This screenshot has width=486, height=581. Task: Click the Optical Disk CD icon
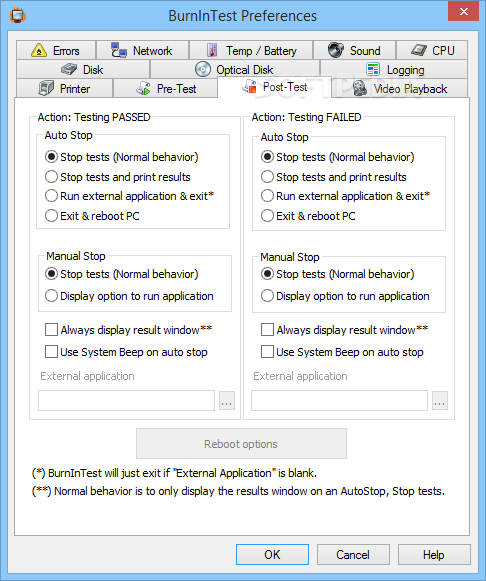pyautogui.click(x=203, y=69)
